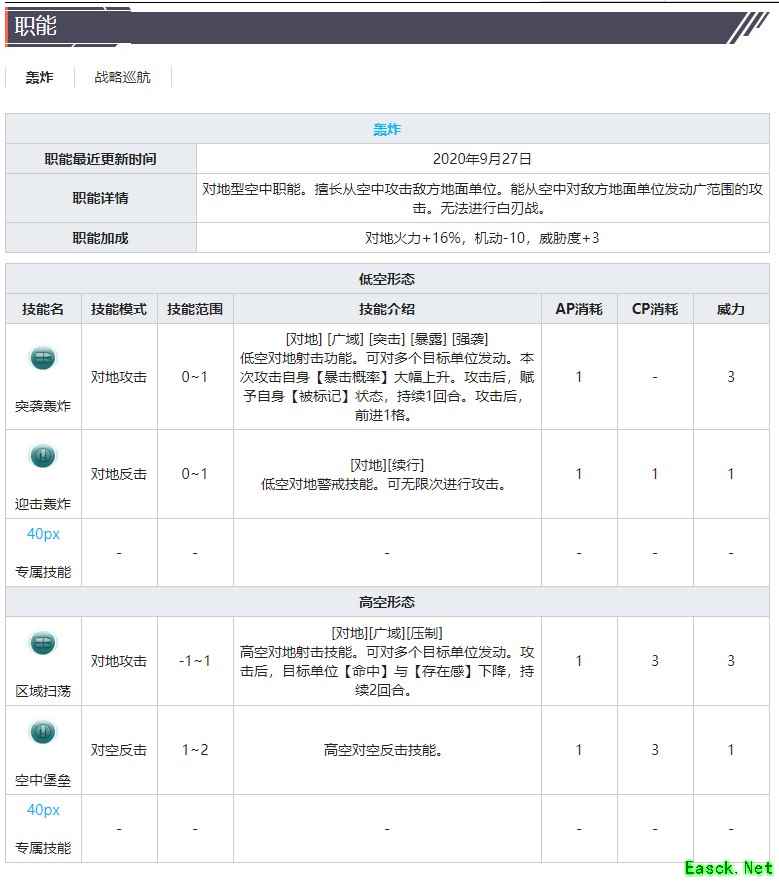Click the 职能 section heading
779x882 pixels.
(x=36, y=27)
